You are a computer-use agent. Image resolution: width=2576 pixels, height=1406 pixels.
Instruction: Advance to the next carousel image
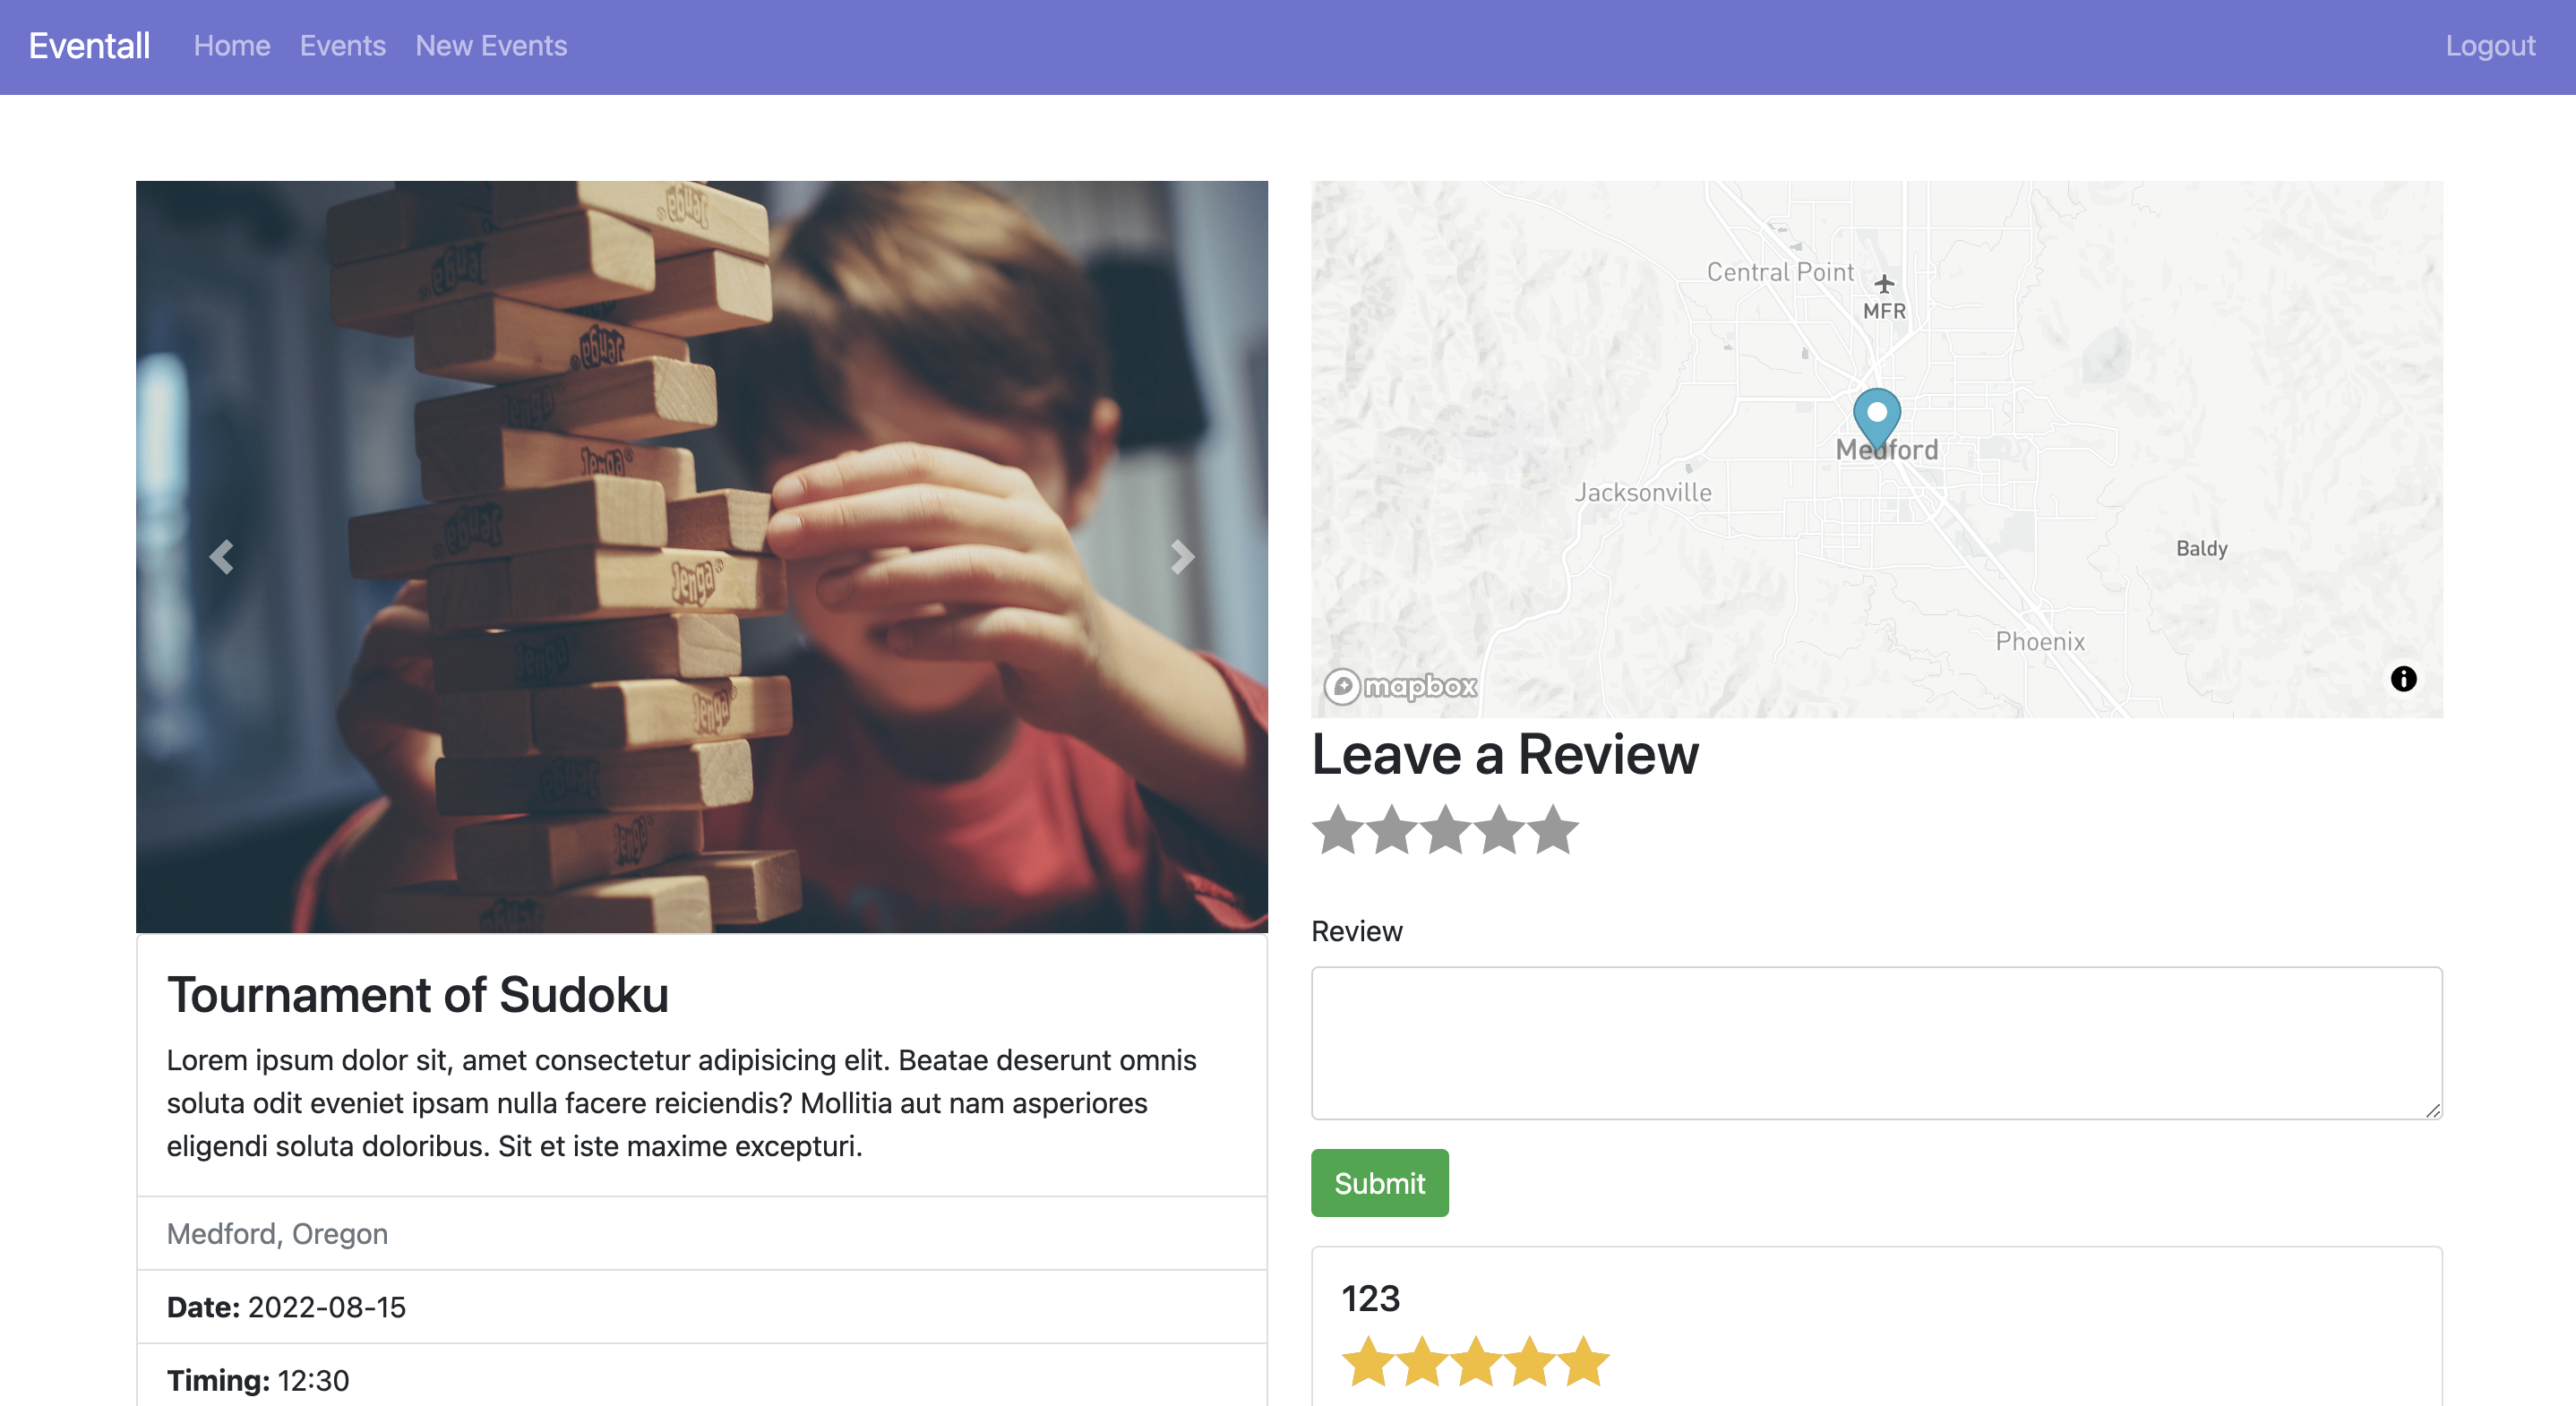click(1183, 557)
